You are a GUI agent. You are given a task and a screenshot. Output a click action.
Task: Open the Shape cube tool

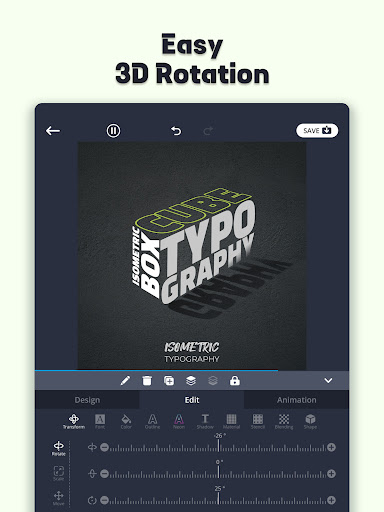click(x=310, y=421)
